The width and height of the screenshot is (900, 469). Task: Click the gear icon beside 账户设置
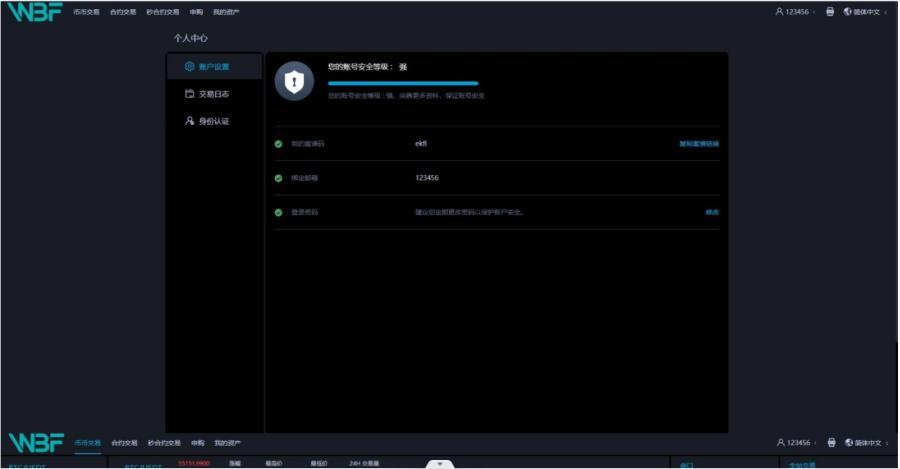click(x=189, y=67)
